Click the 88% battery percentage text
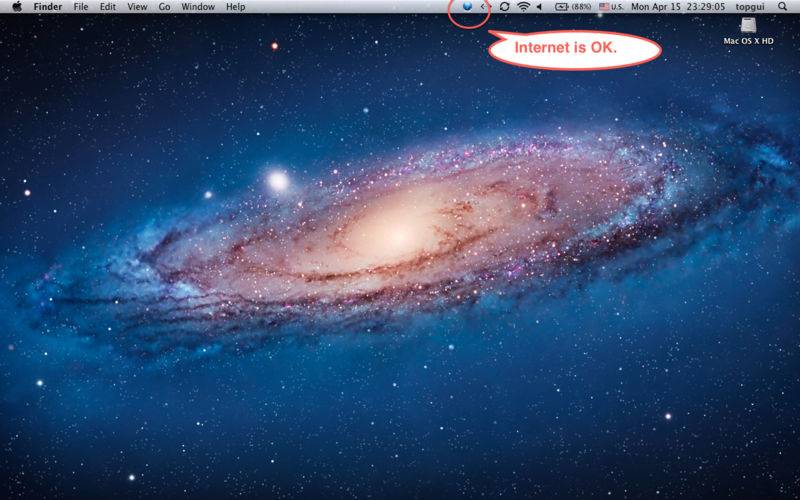This screenshot has width=800, height=500. [x=582, y=7]
